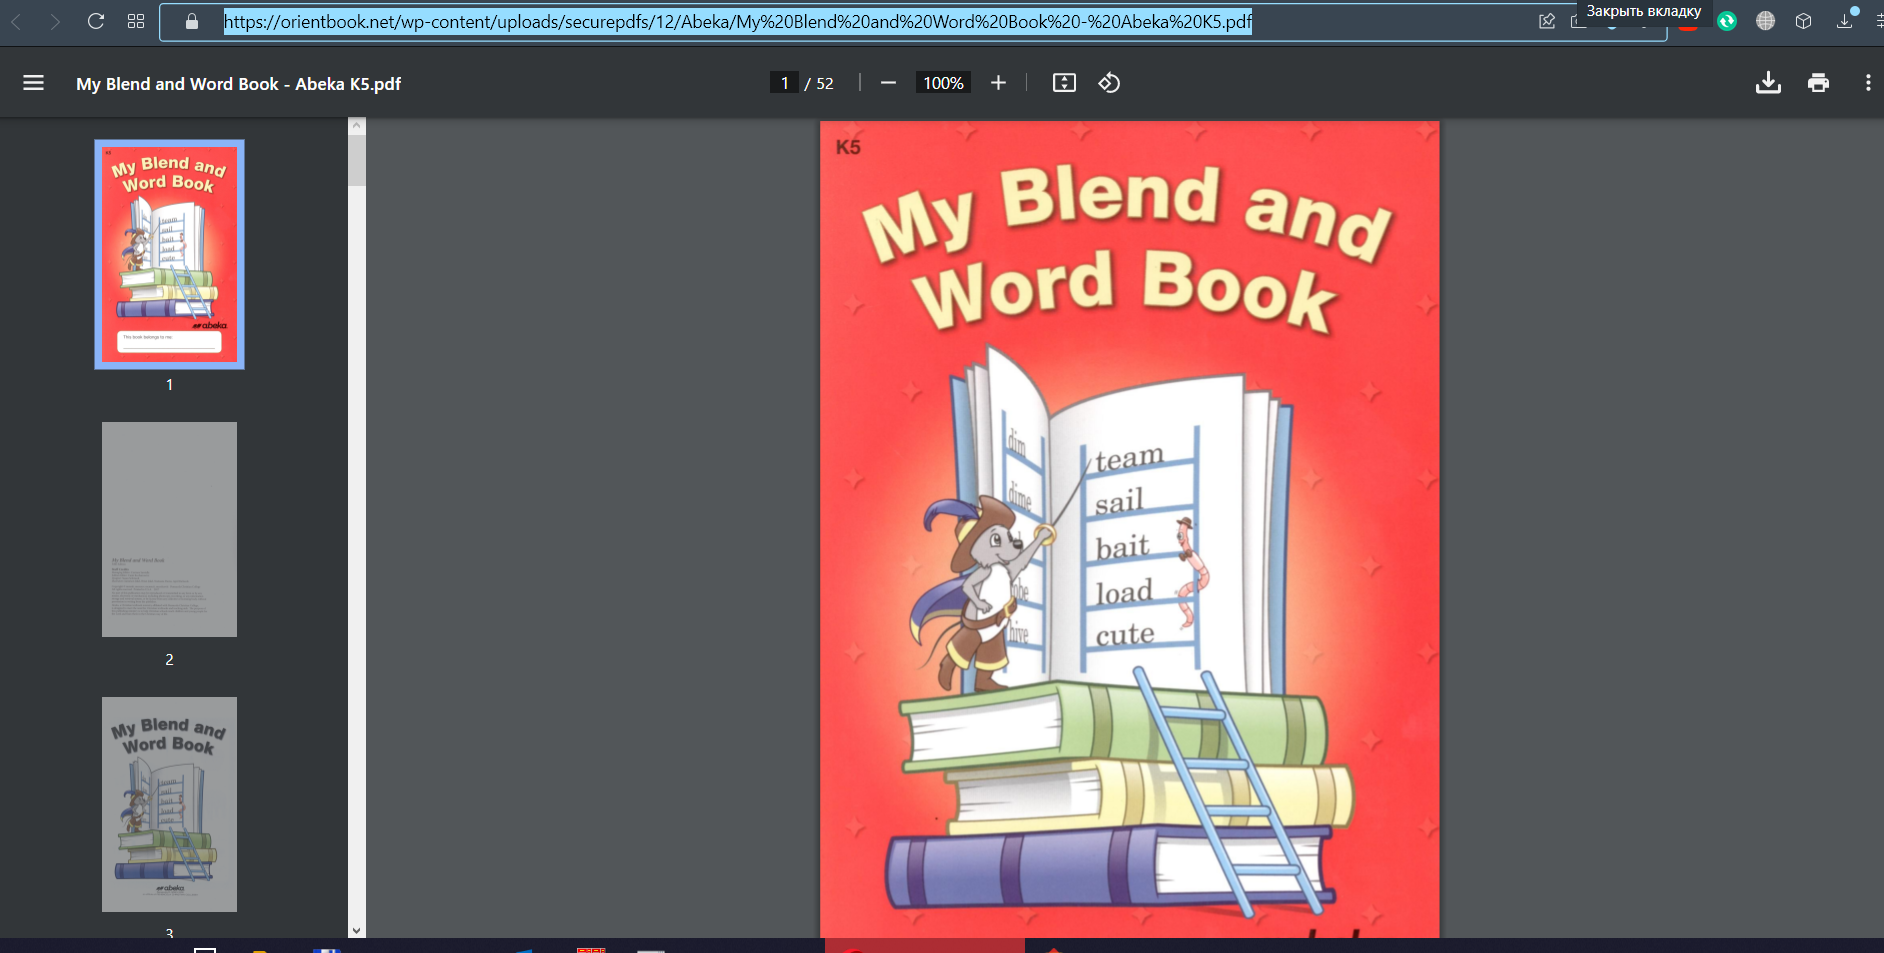Click the 'K5' label on the cover page
Screen dimensions: 1884x953
coord(848,147)
